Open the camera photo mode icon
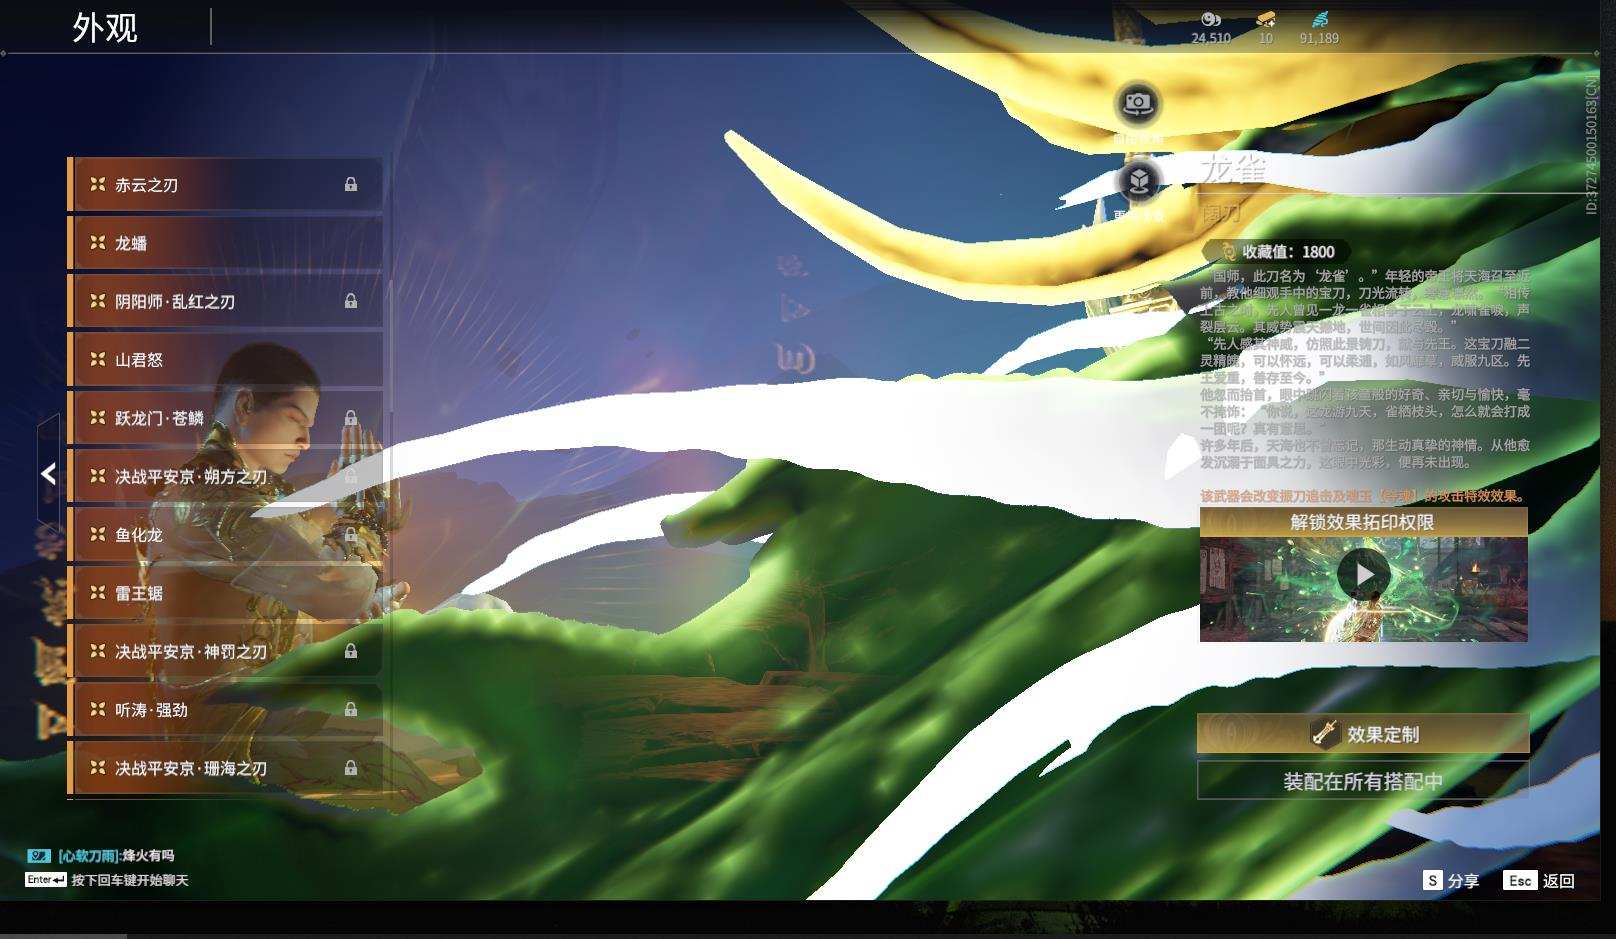Image resolution: width=1616 pixels, height=939 pixels. [x=1137, y=103]
